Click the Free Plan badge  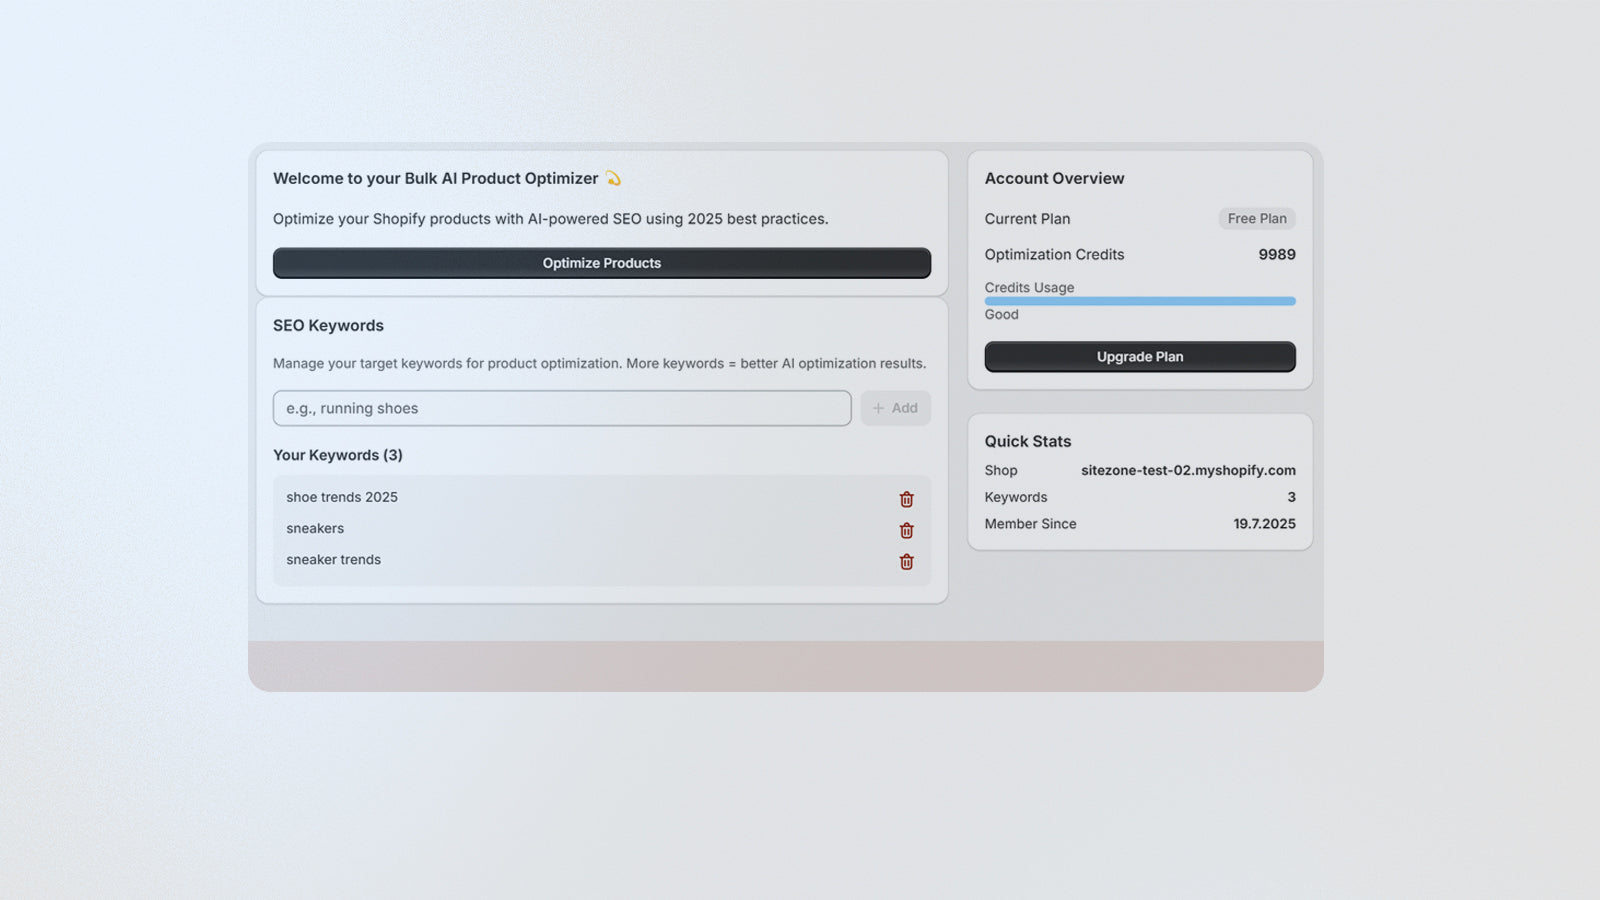click(x=1256, y=218)
